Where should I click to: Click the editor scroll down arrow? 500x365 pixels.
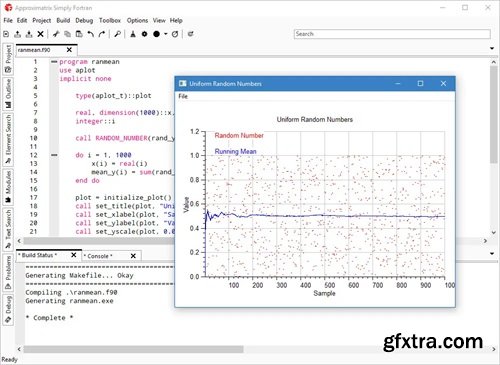494,233
